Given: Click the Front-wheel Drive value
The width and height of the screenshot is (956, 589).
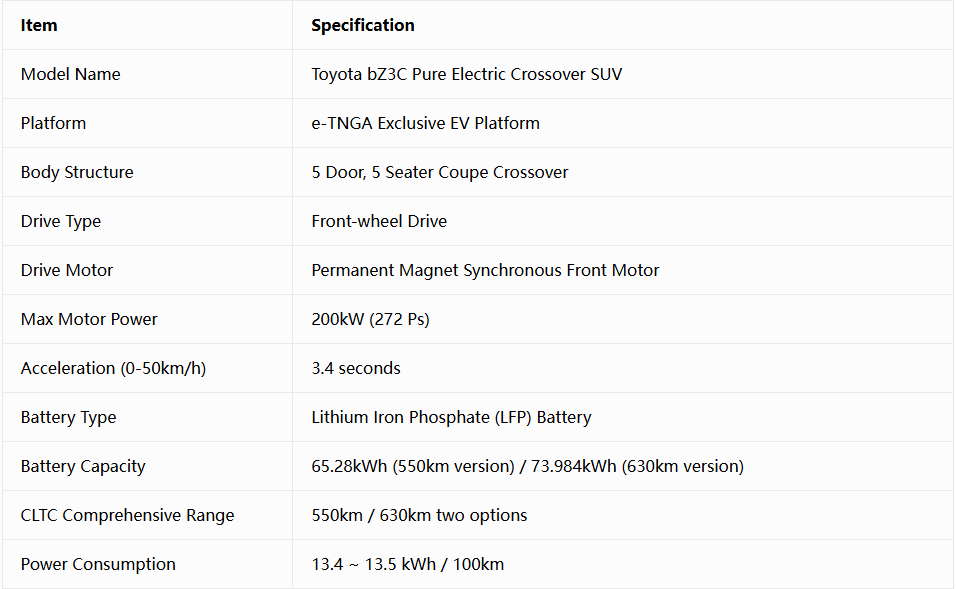Looking at the screenshot, I should 379,221.
